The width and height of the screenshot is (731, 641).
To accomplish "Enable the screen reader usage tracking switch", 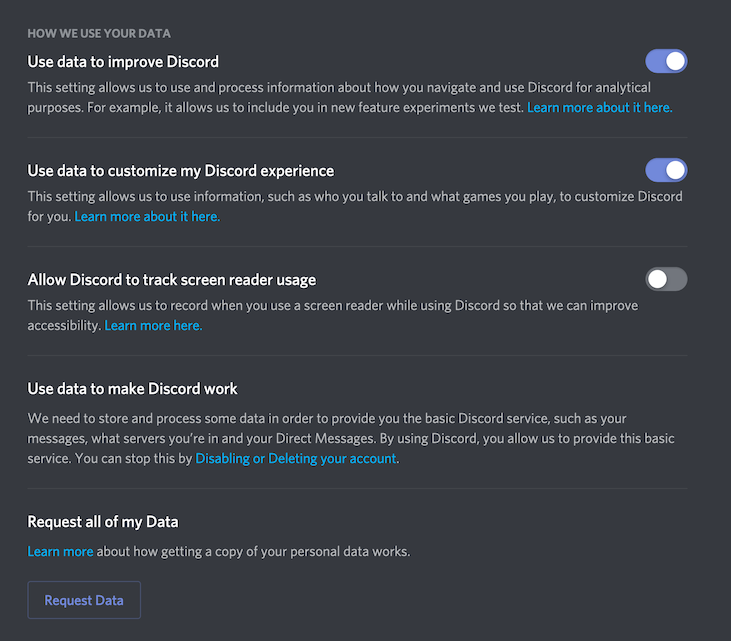I will pyautogui.click(x=666, y=279).
